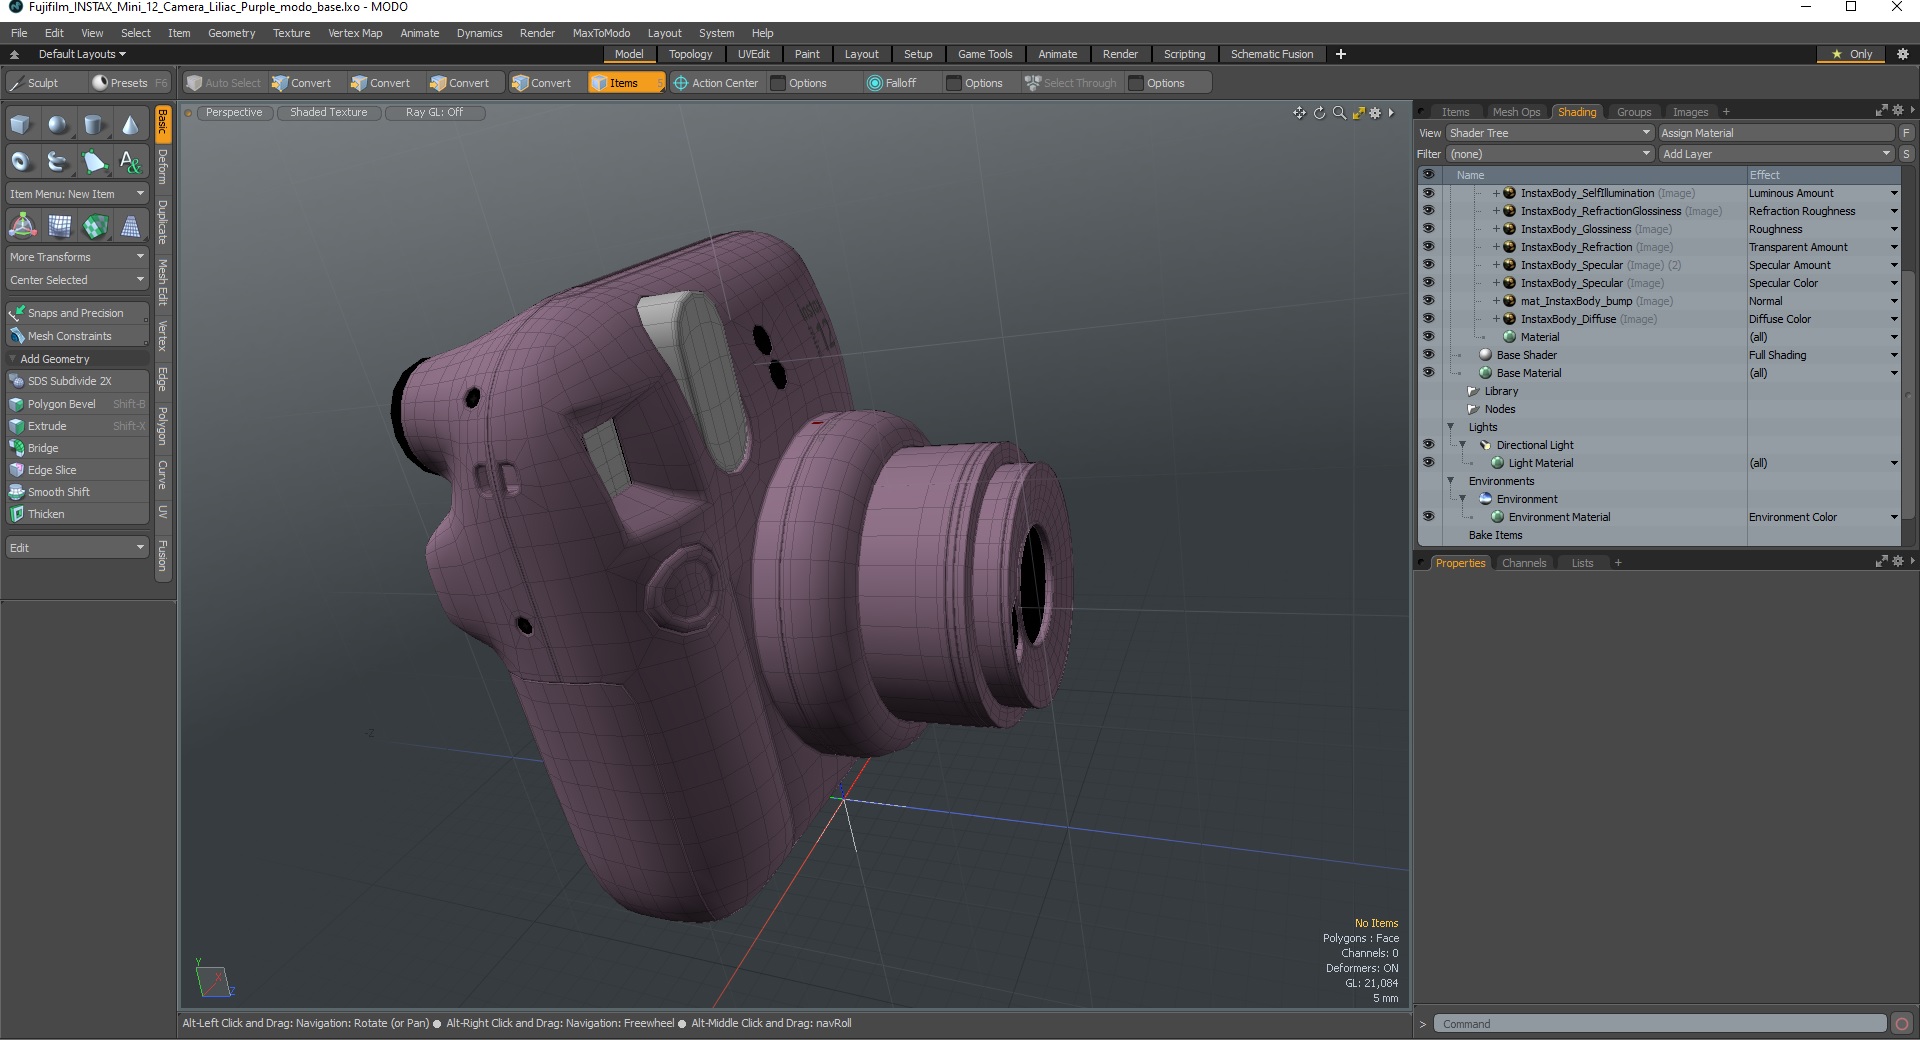Click the viewport axis gizmo
This screenshot has height=1040, width=1920.
click(x=214, y=980)
